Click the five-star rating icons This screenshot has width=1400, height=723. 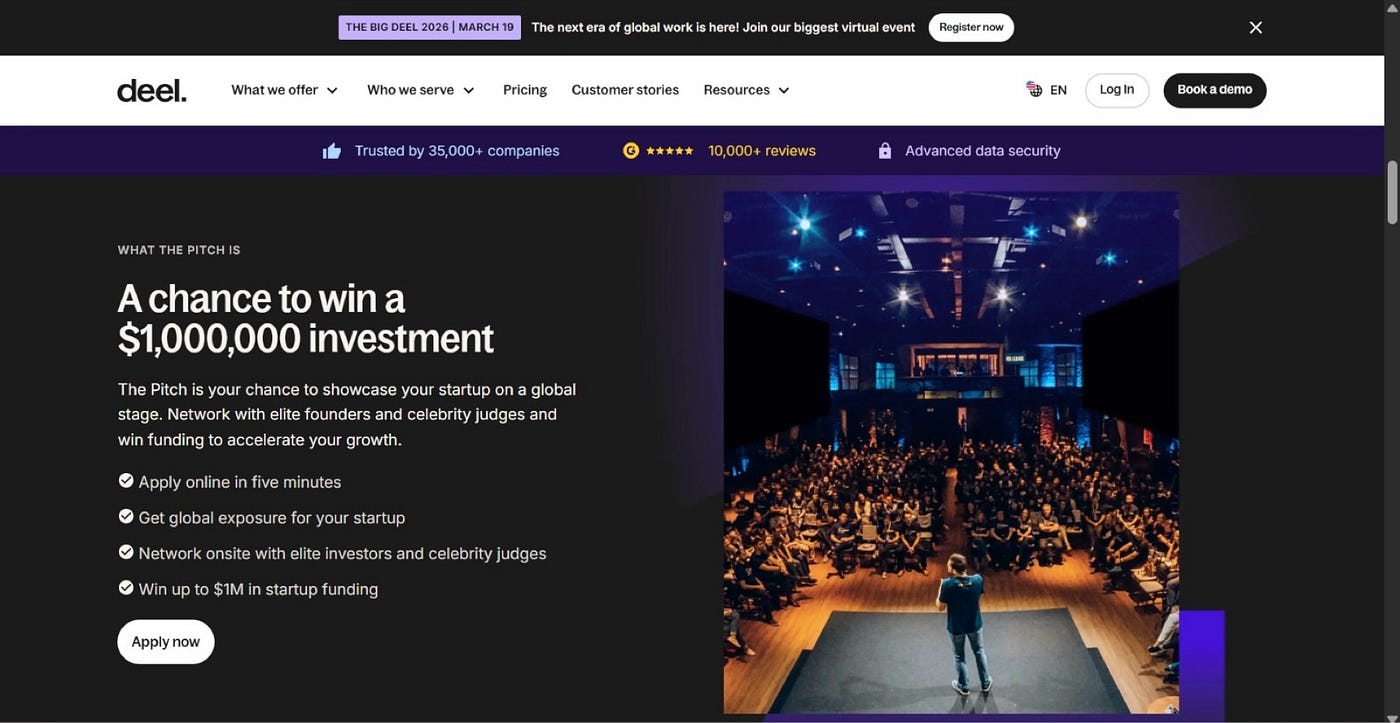click(670, 151)
